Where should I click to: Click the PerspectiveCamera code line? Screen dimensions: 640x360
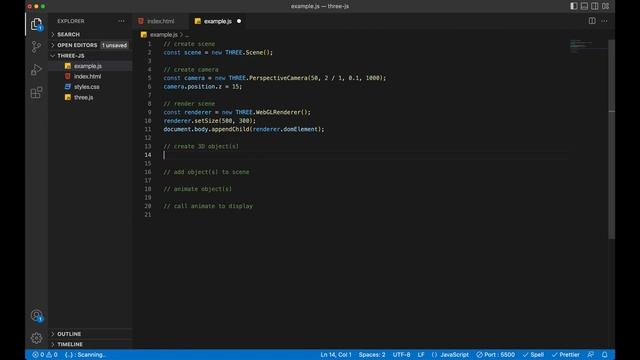(274, 78)
